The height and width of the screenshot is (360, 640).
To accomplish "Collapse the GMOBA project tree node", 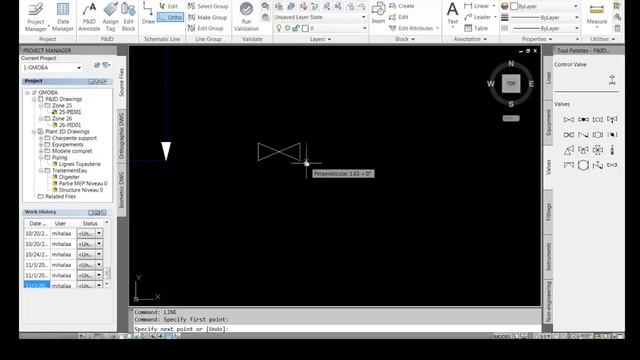I will [x=27, y=93].
